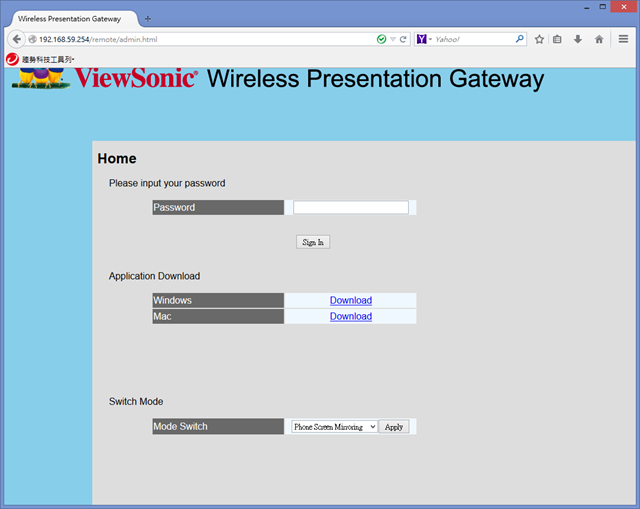
Task: Select the Wireless Presentation Gateway tab
Action: [x=75, y=19]
